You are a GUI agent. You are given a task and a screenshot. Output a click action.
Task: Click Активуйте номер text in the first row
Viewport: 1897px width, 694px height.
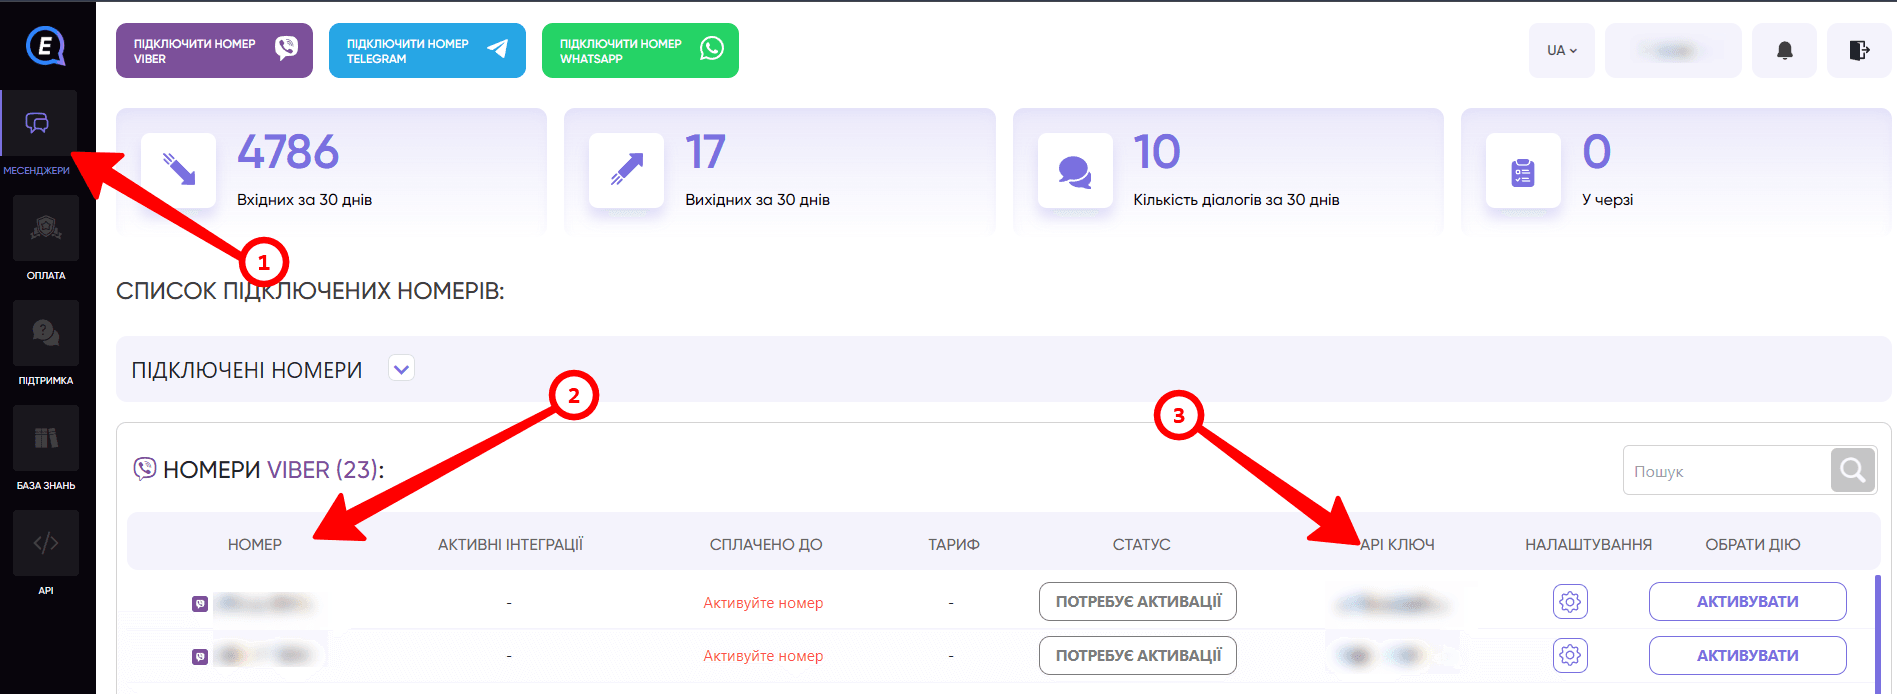click(x=763, y=603)
